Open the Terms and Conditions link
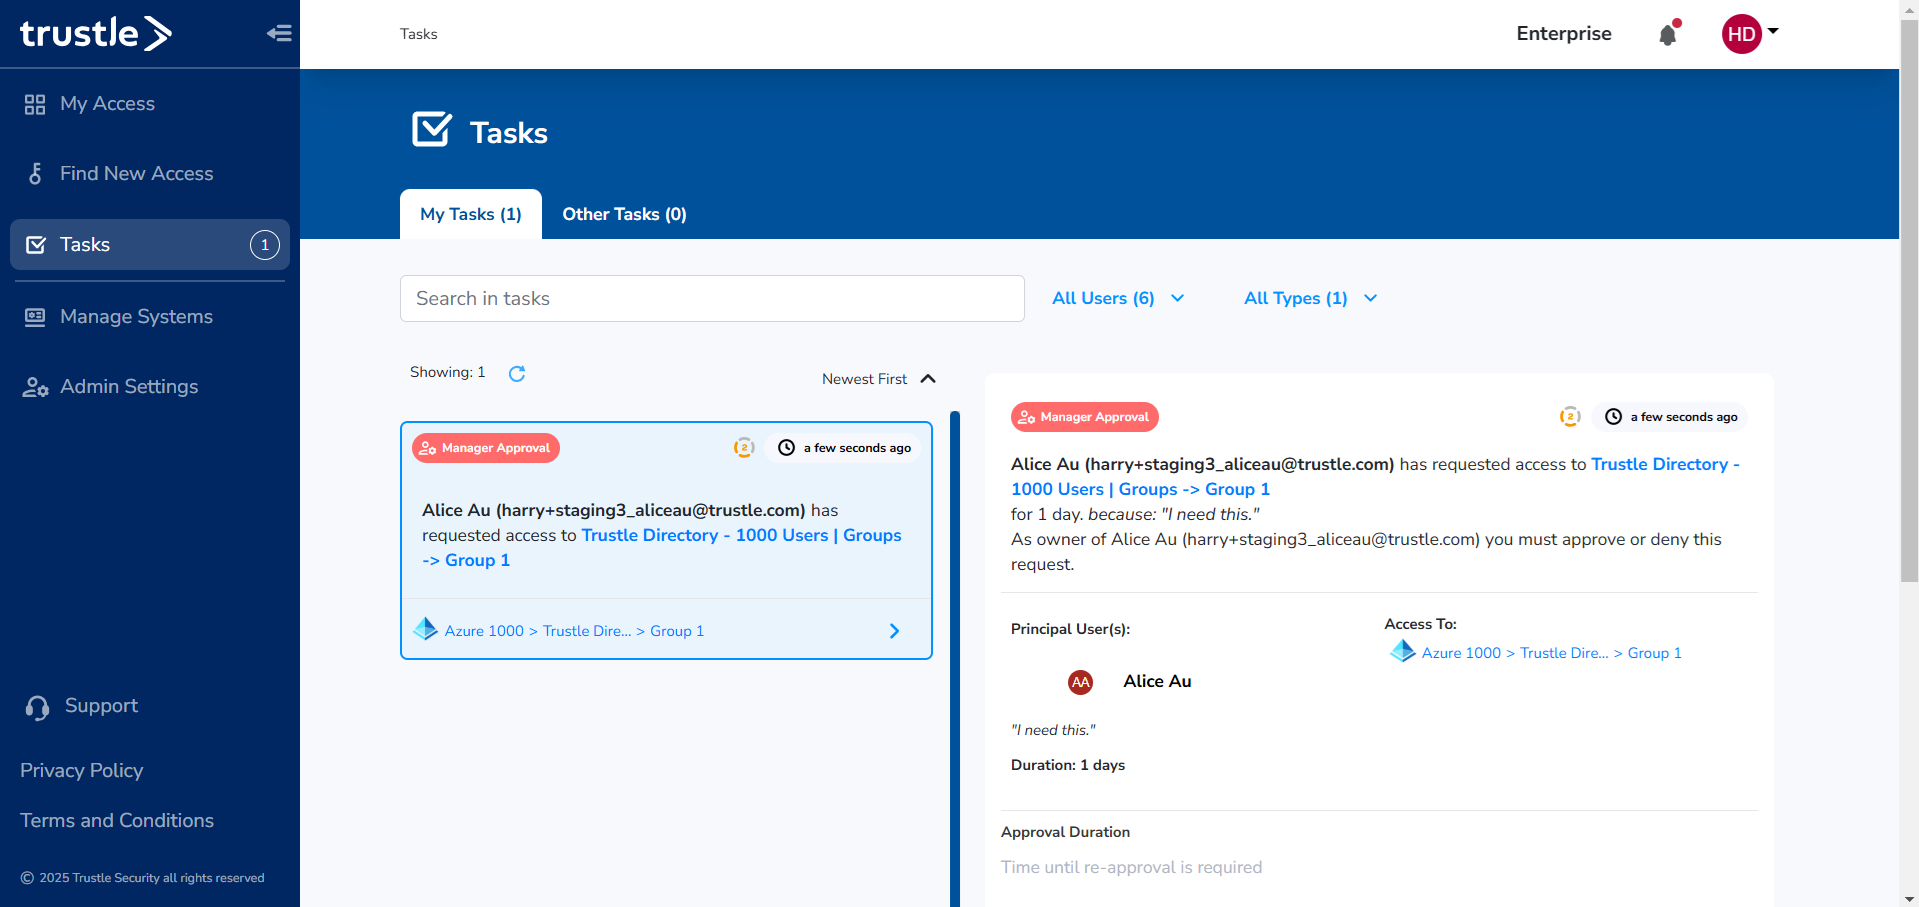Screen dimensions: 1919x907 117,821
